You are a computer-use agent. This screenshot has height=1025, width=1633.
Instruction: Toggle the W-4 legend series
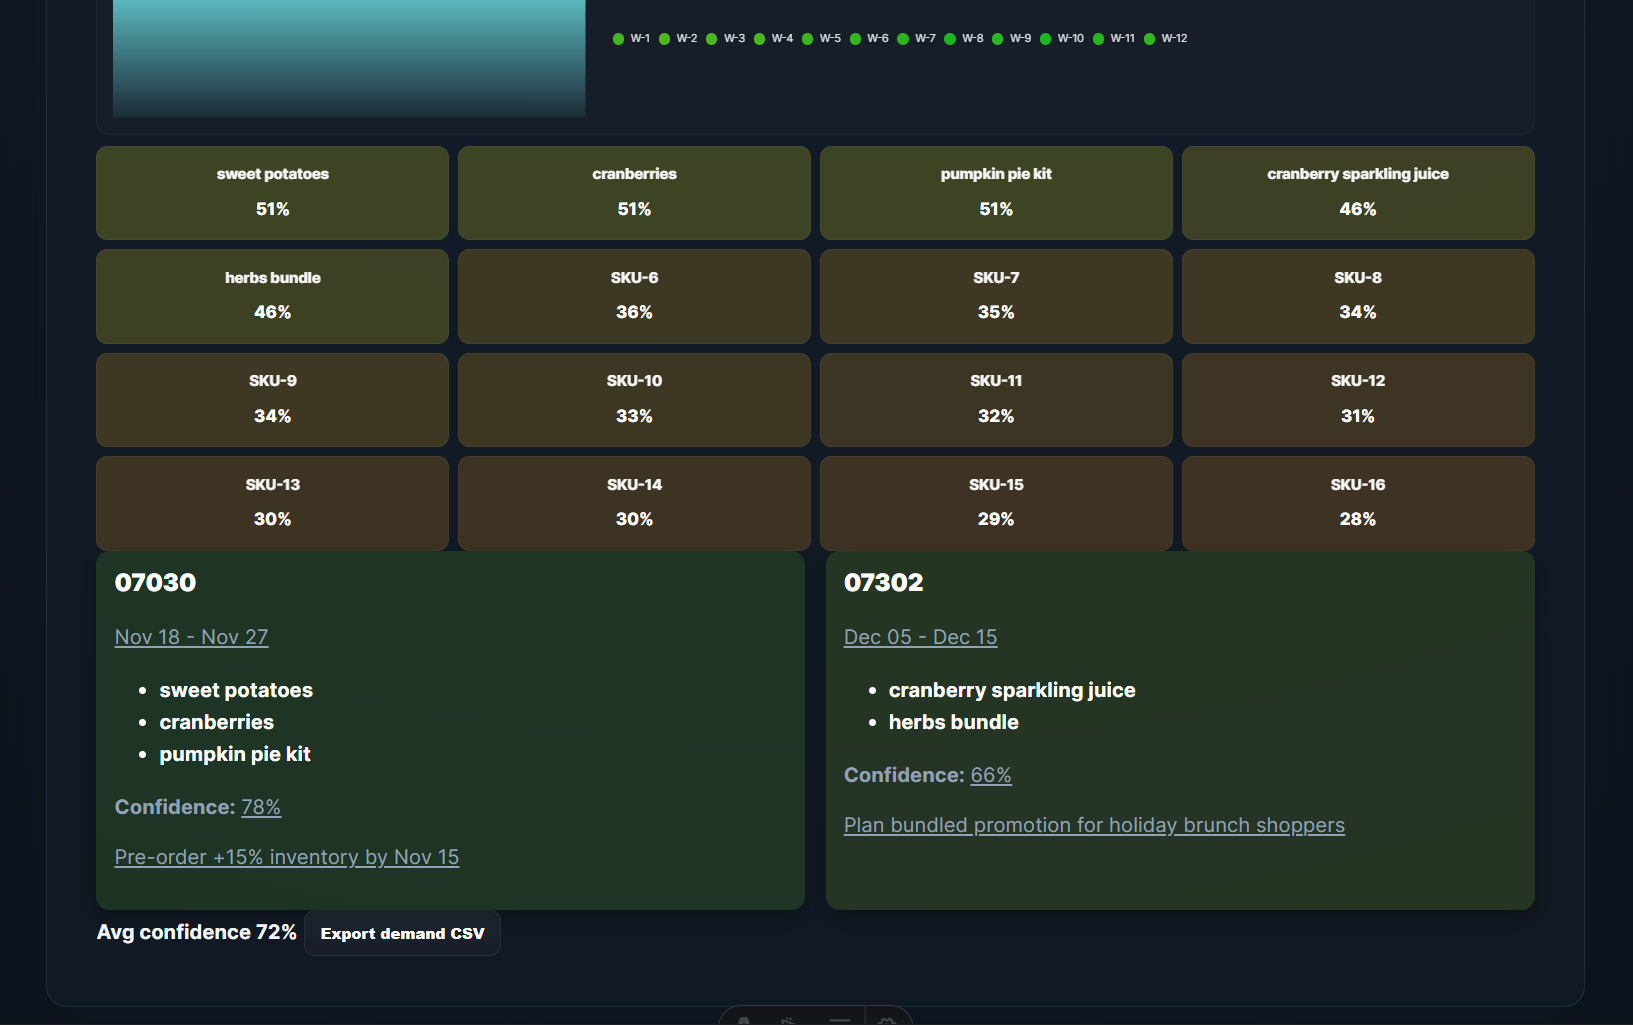(774, 39)
